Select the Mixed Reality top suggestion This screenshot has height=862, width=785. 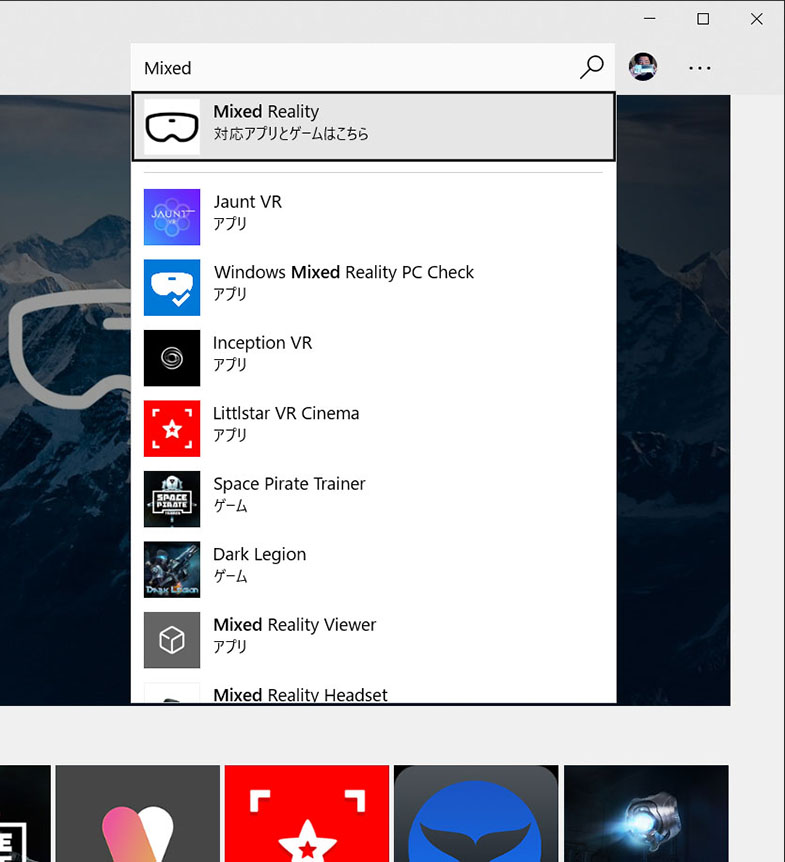coord(373,126)
